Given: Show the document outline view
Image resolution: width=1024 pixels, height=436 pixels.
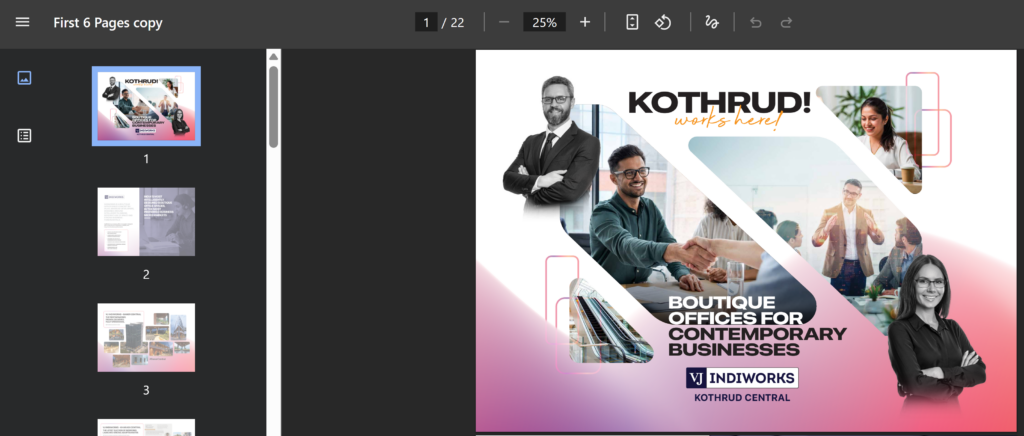Looking at the screenshot, I should (24, 136).
